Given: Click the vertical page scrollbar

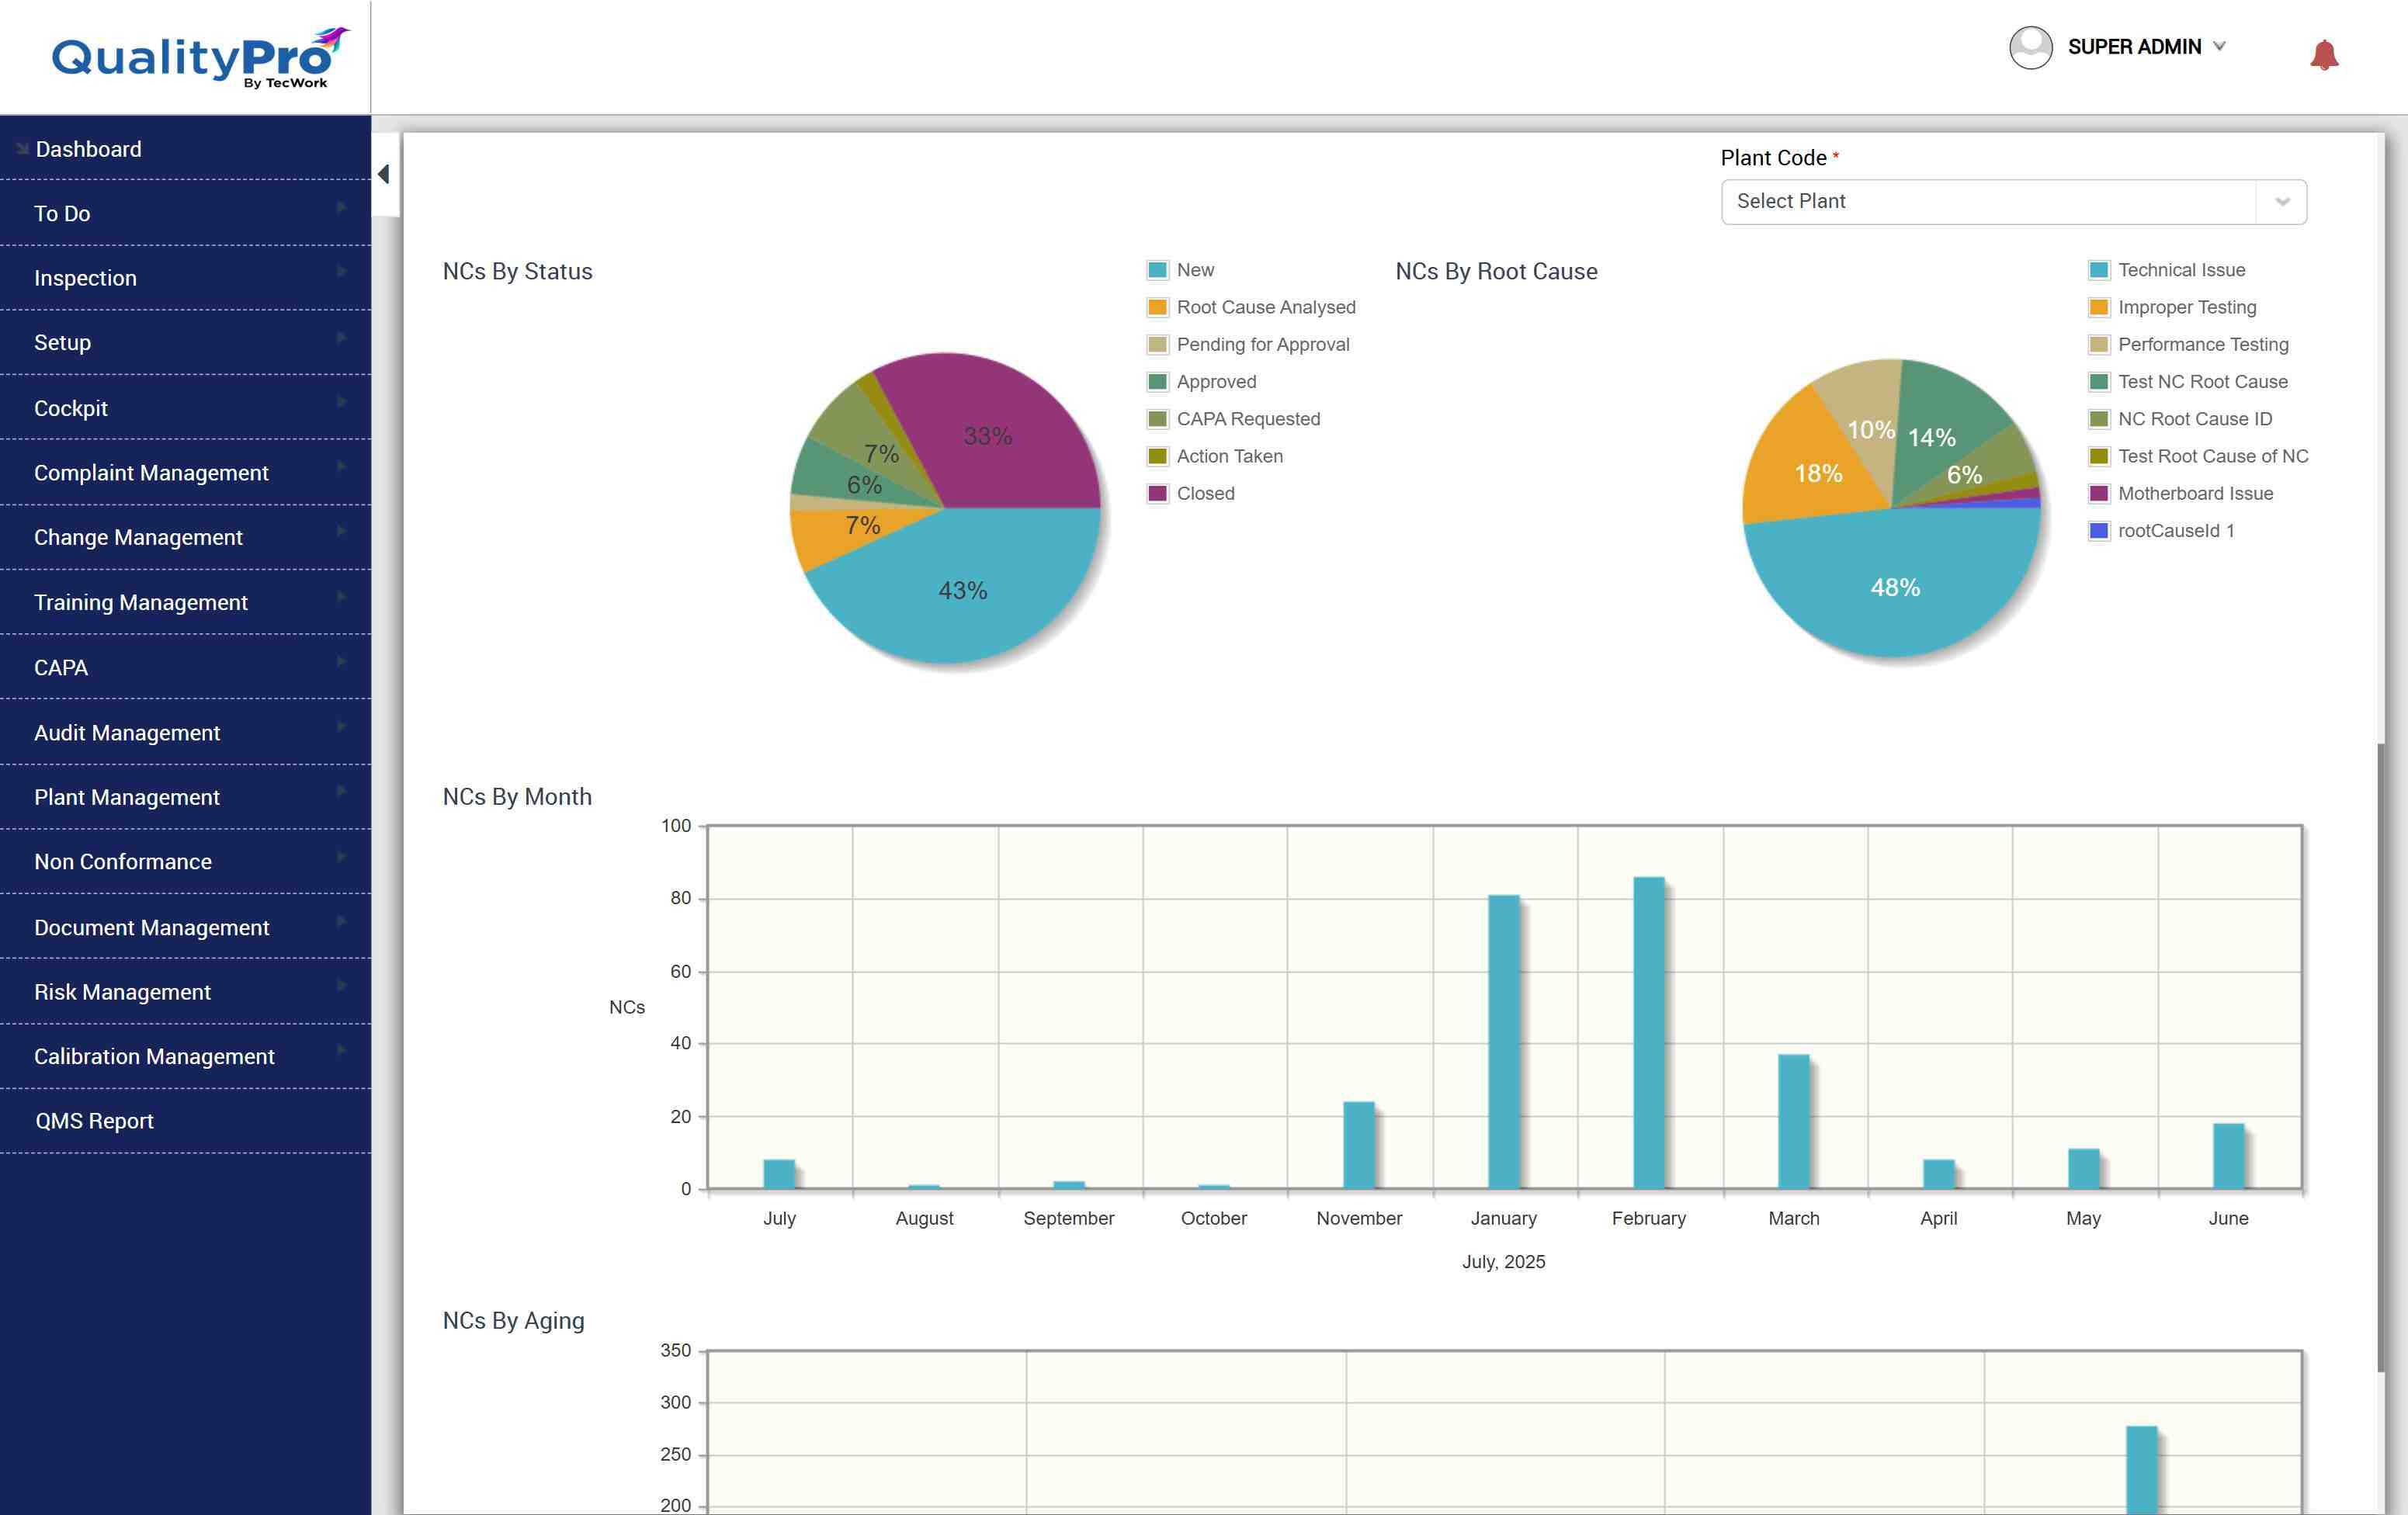Looking at the screenshot, I should tap(2380, 1057).
